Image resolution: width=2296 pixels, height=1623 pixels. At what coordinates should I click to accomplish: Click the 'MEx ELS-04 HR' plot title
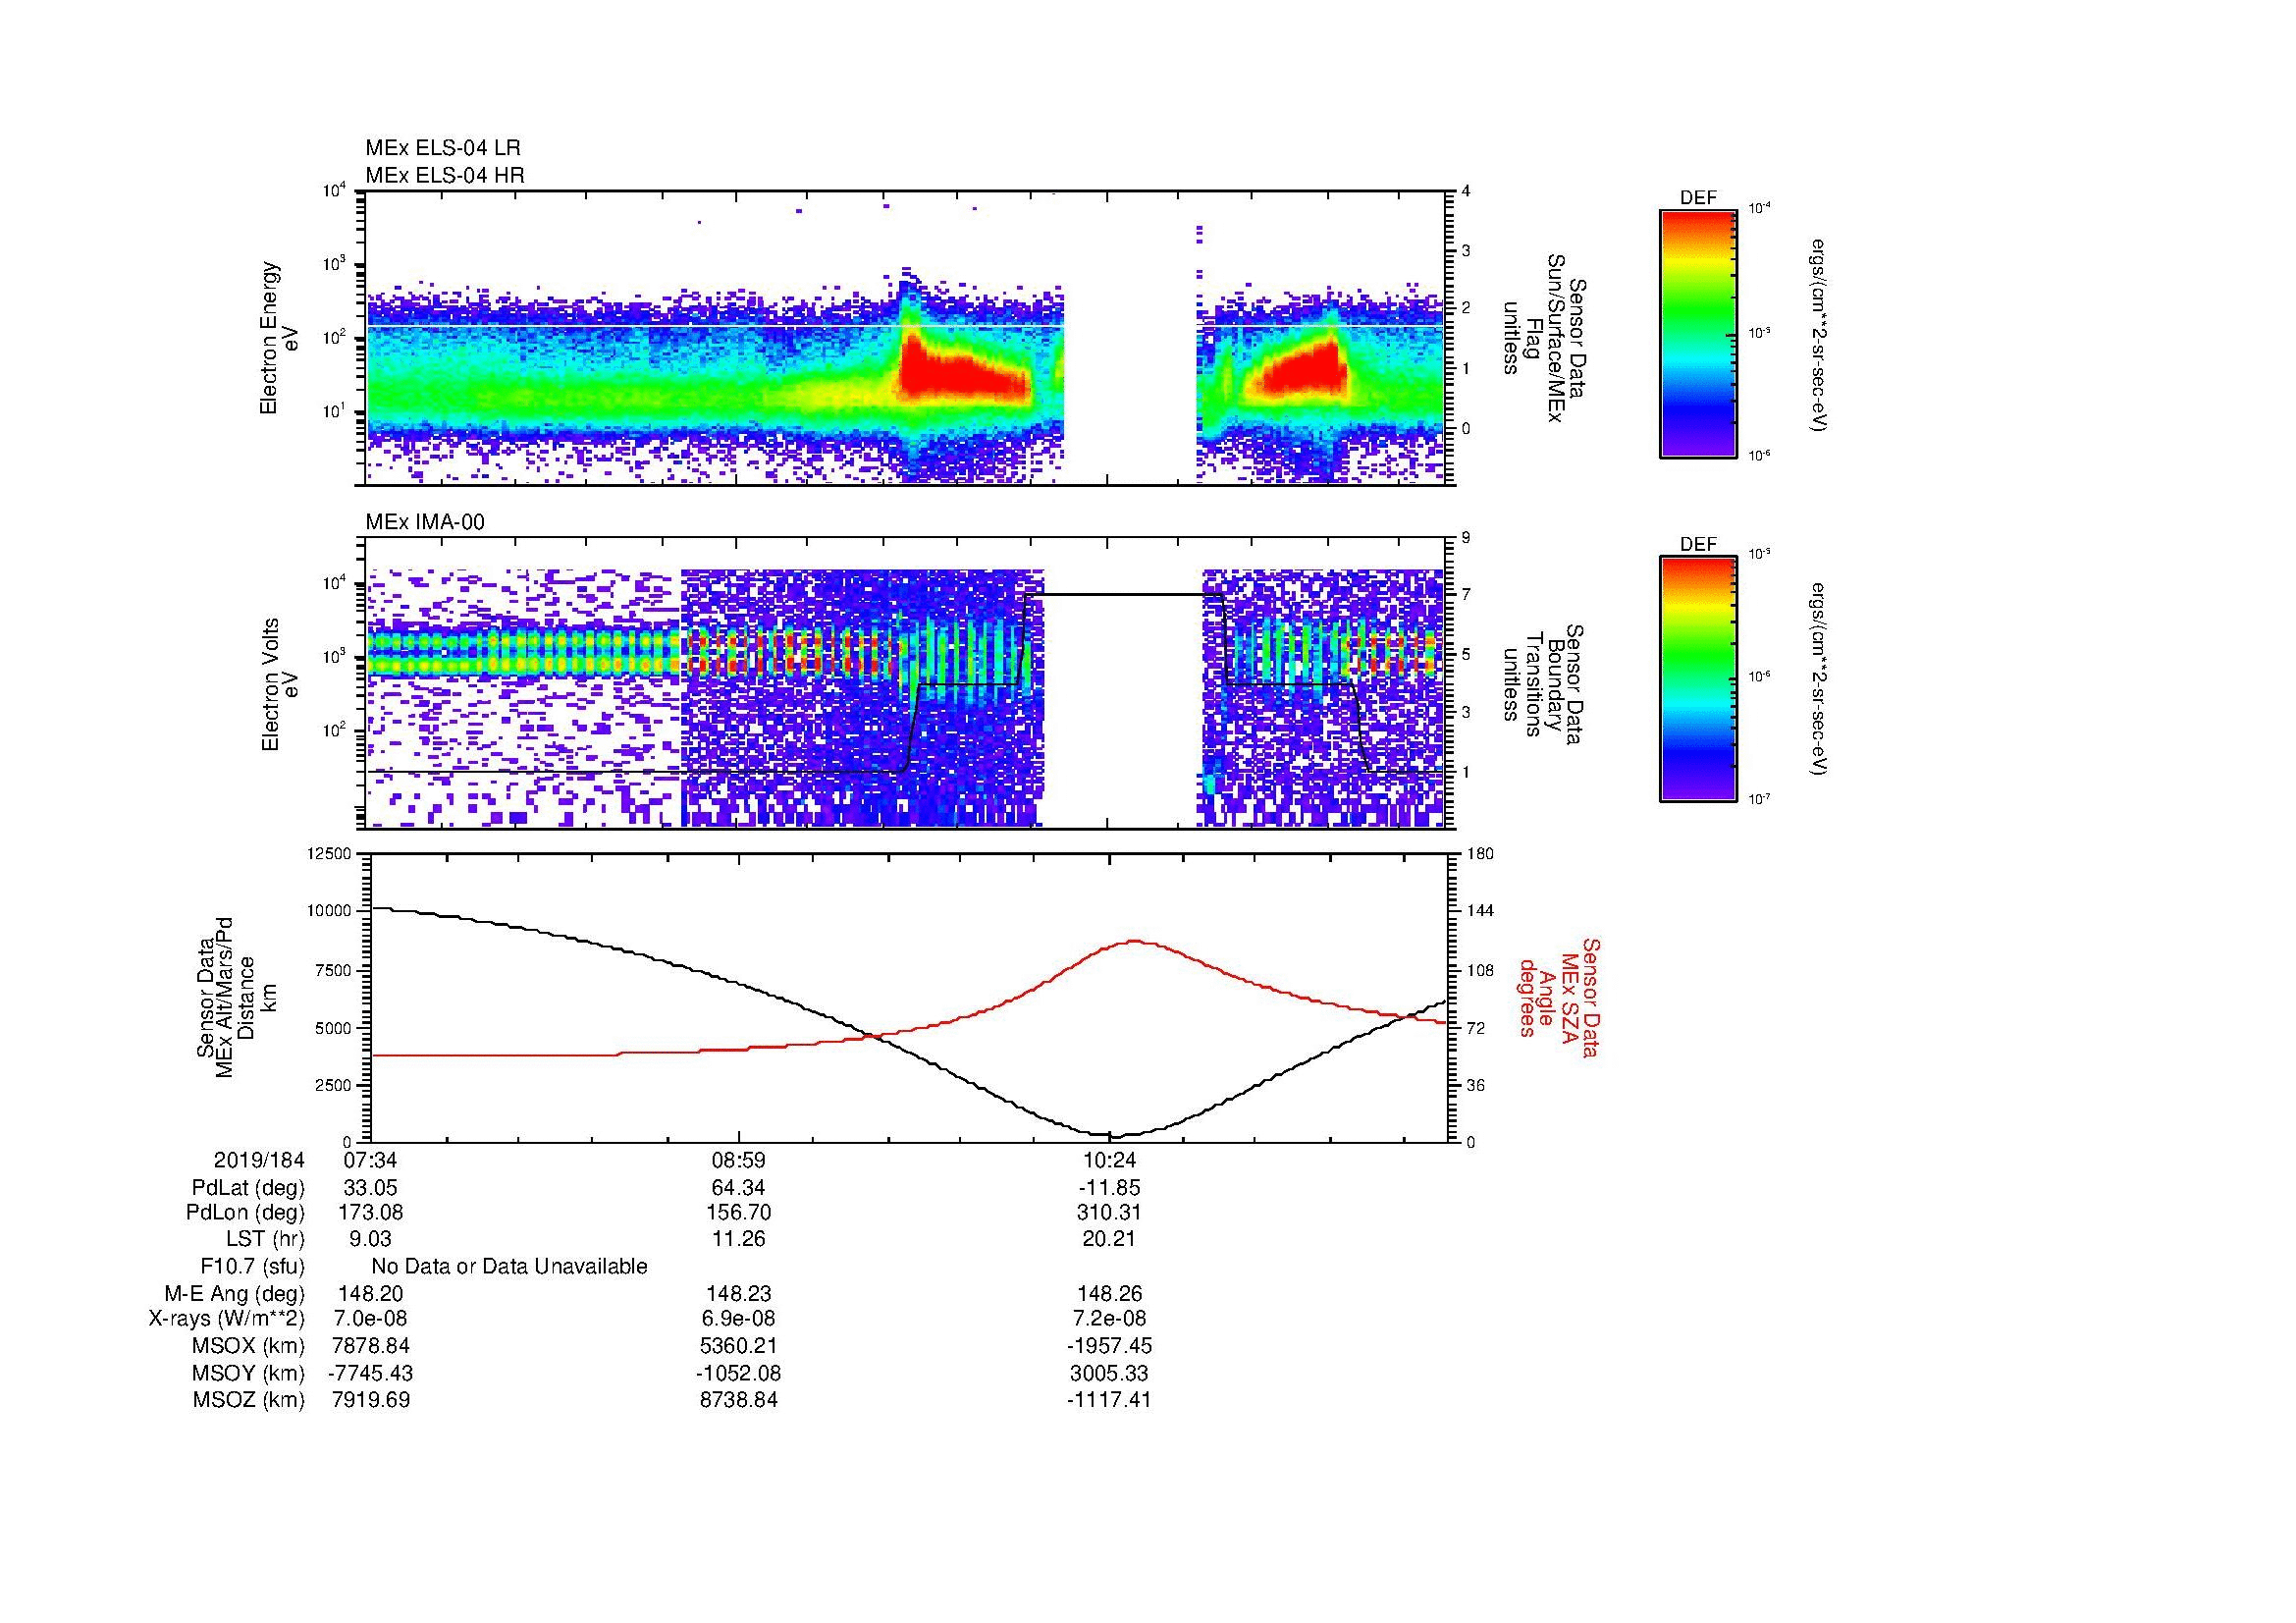point(445,175)
